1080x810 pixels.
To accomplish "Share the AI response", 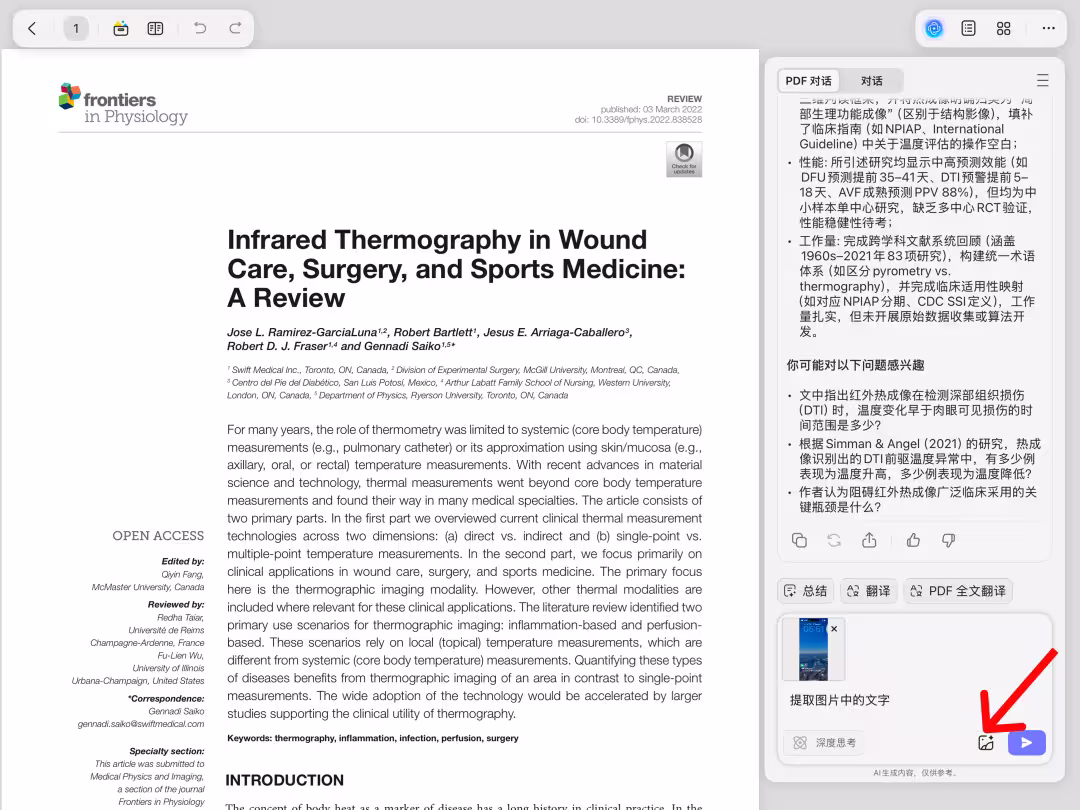I will tap(869, 541).
